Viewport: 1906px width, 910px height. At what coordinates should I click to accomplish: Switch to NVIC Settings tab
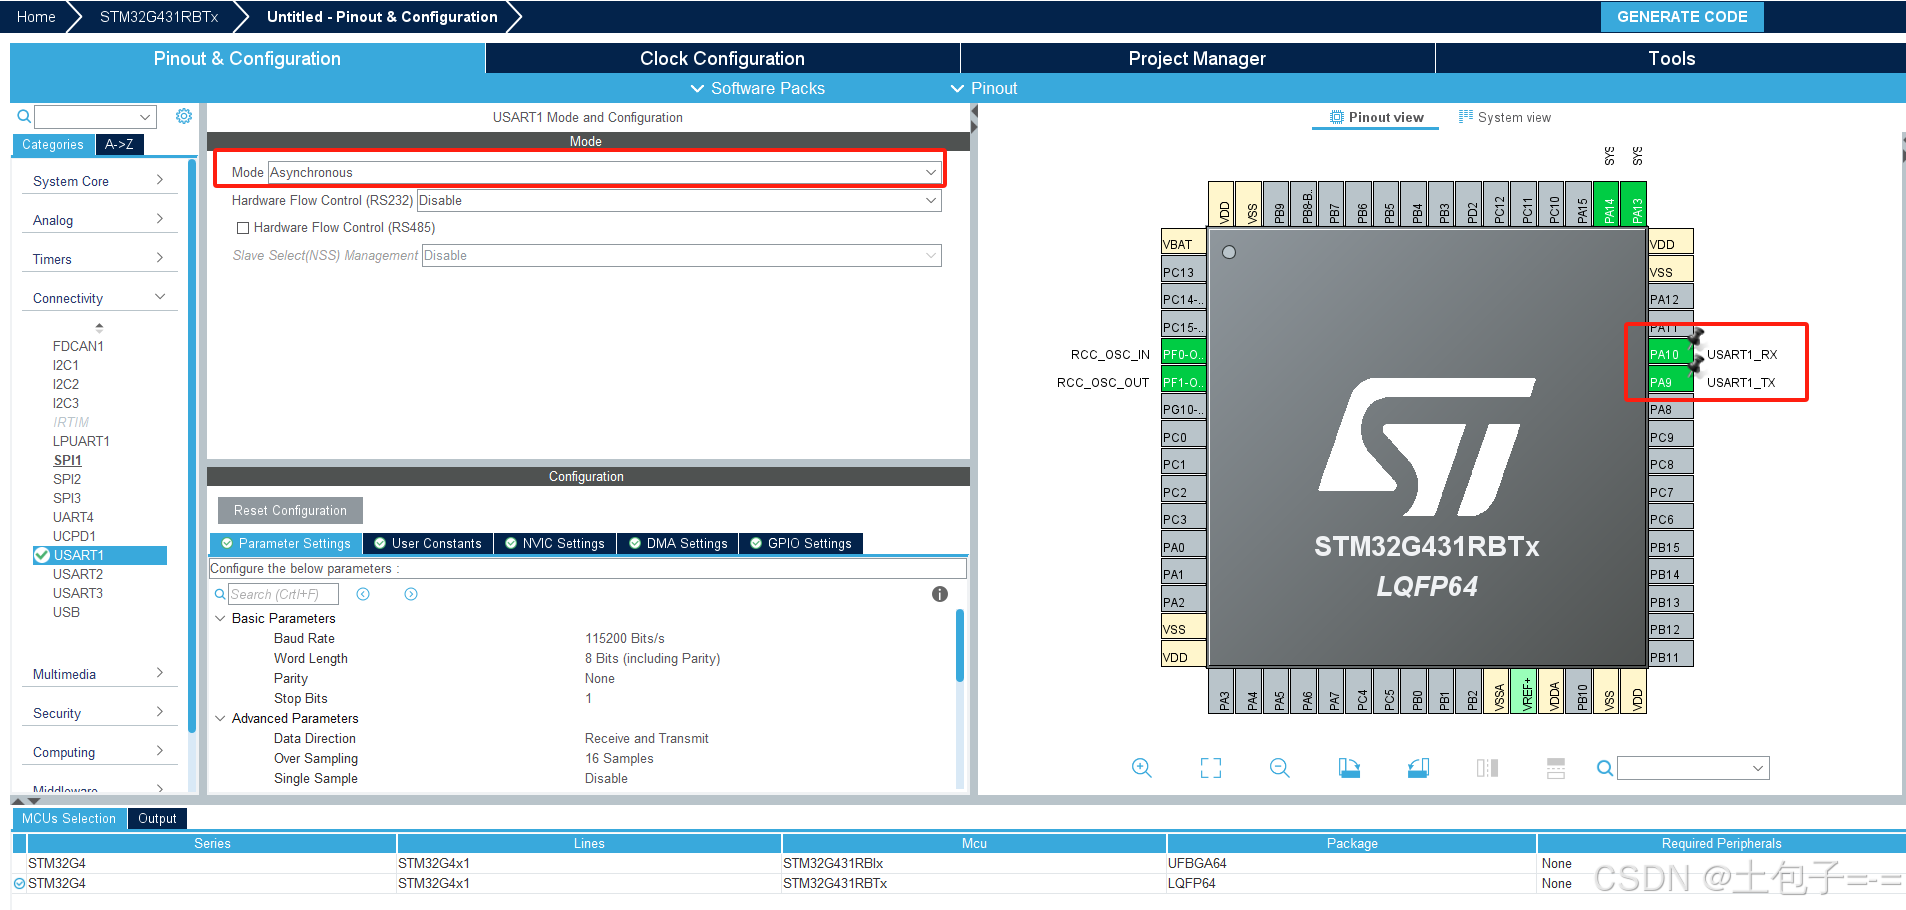(554, 543)
